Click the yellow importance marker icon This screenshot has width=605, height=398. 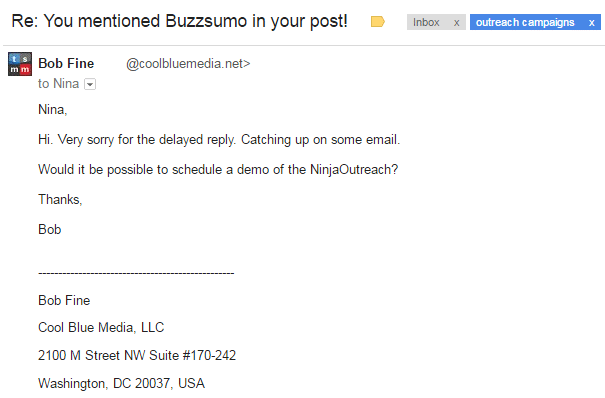coord(378,22)
